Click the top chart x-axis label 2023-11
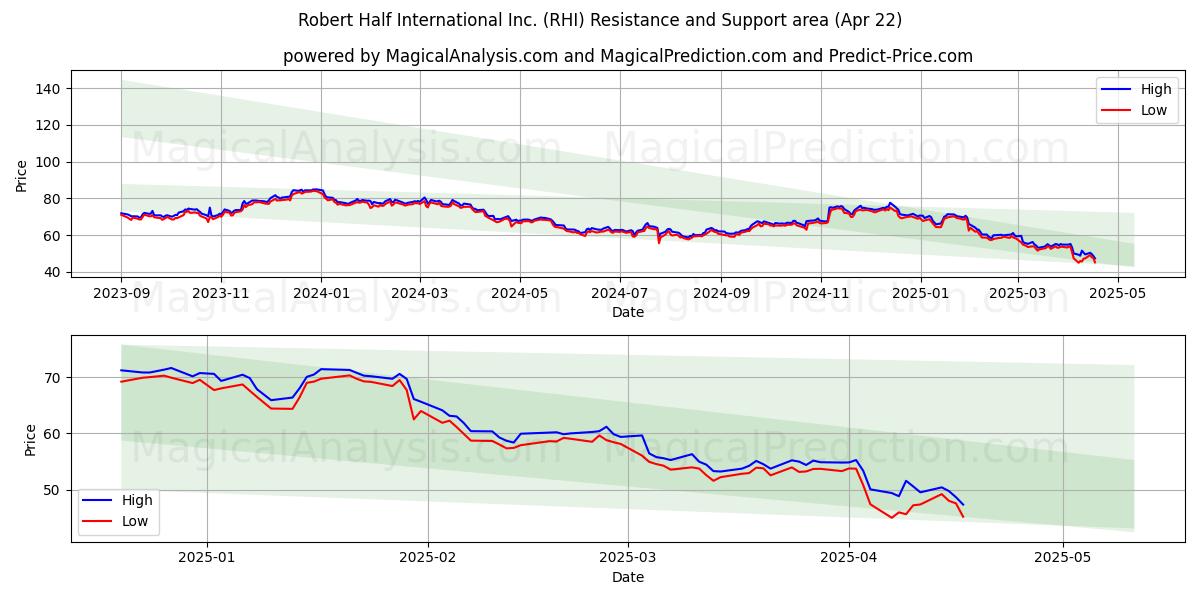The height and width of the screenshot is (600, 1200). pos(221,295)
